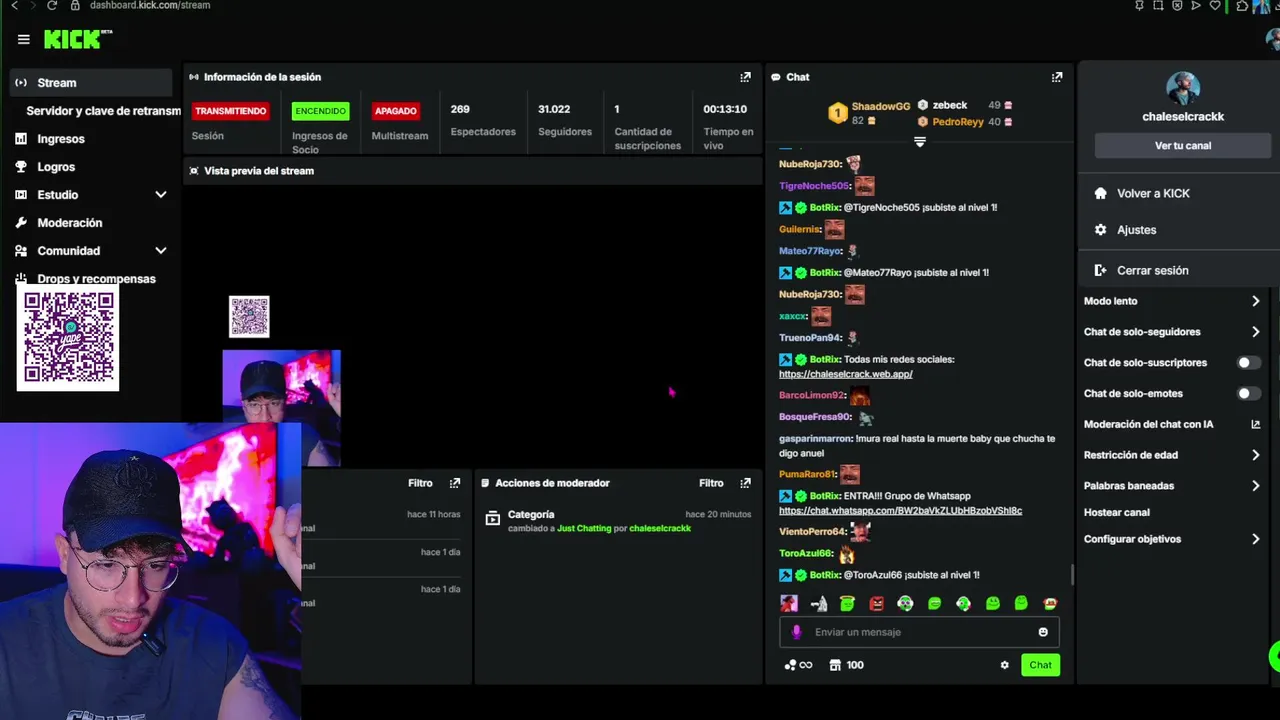Click the ENCENDIDO Ingresos de Socio status

(x=320, y=111)
